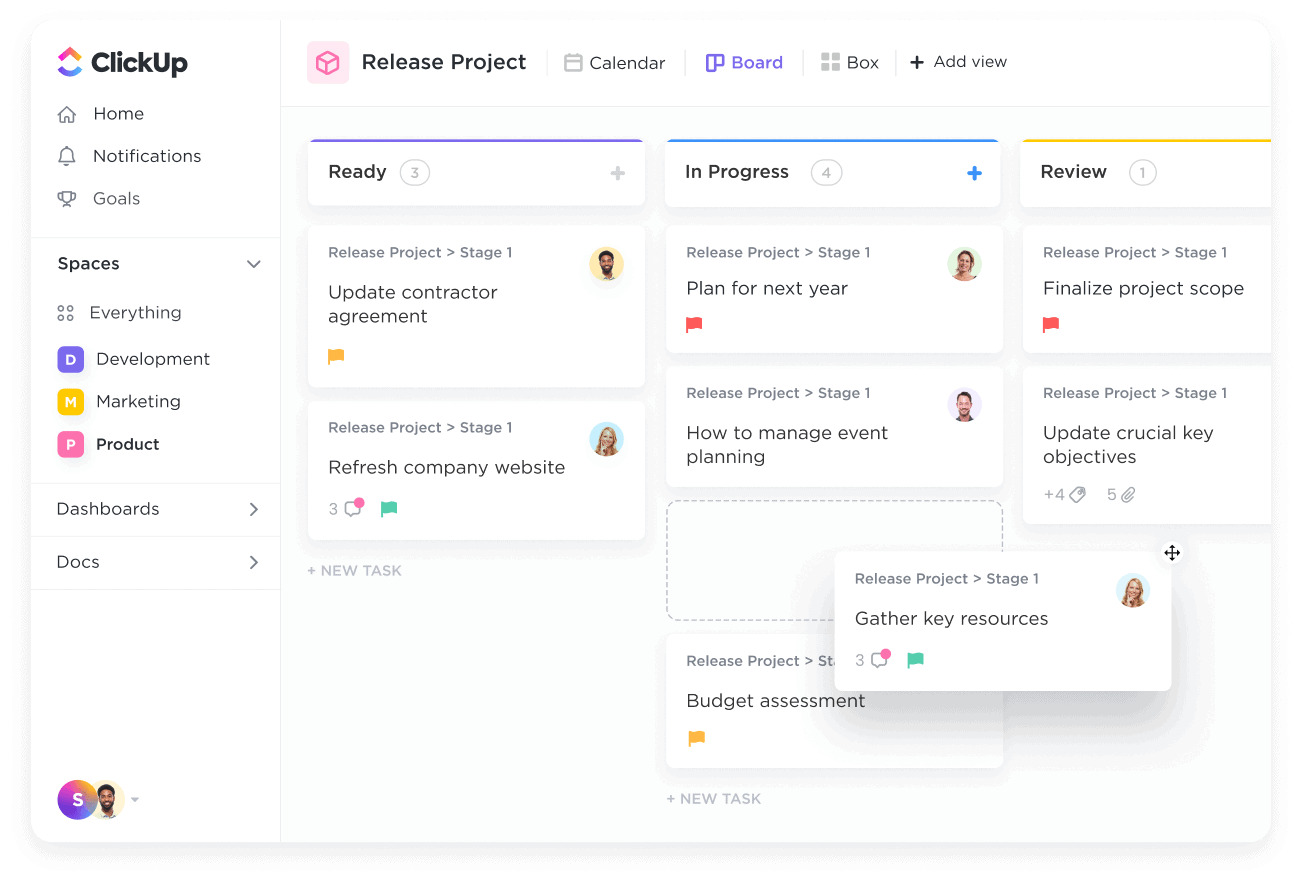Expand the Dashboards section
The width and height of the screenshot is (1299, 883).
point(254,509)
